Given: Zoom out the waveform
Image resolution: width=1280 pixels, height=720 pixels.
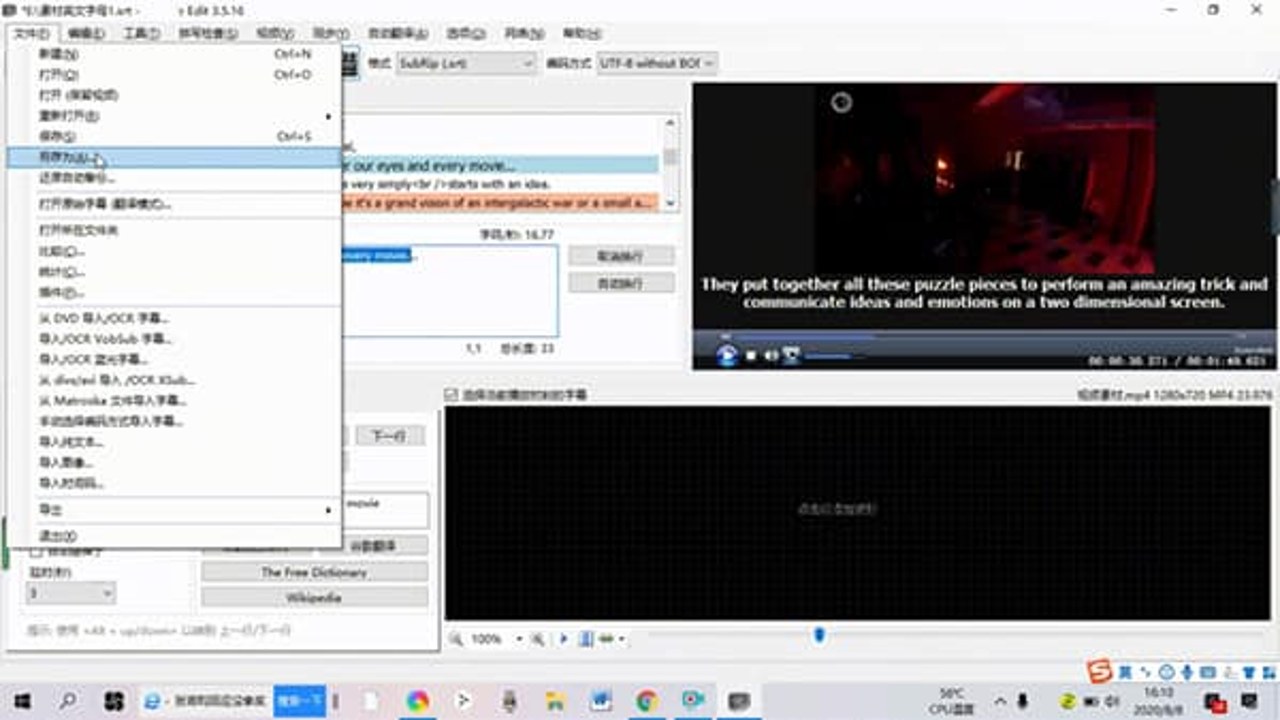Looking at the screenshot, I should click(x=456, y=638).
